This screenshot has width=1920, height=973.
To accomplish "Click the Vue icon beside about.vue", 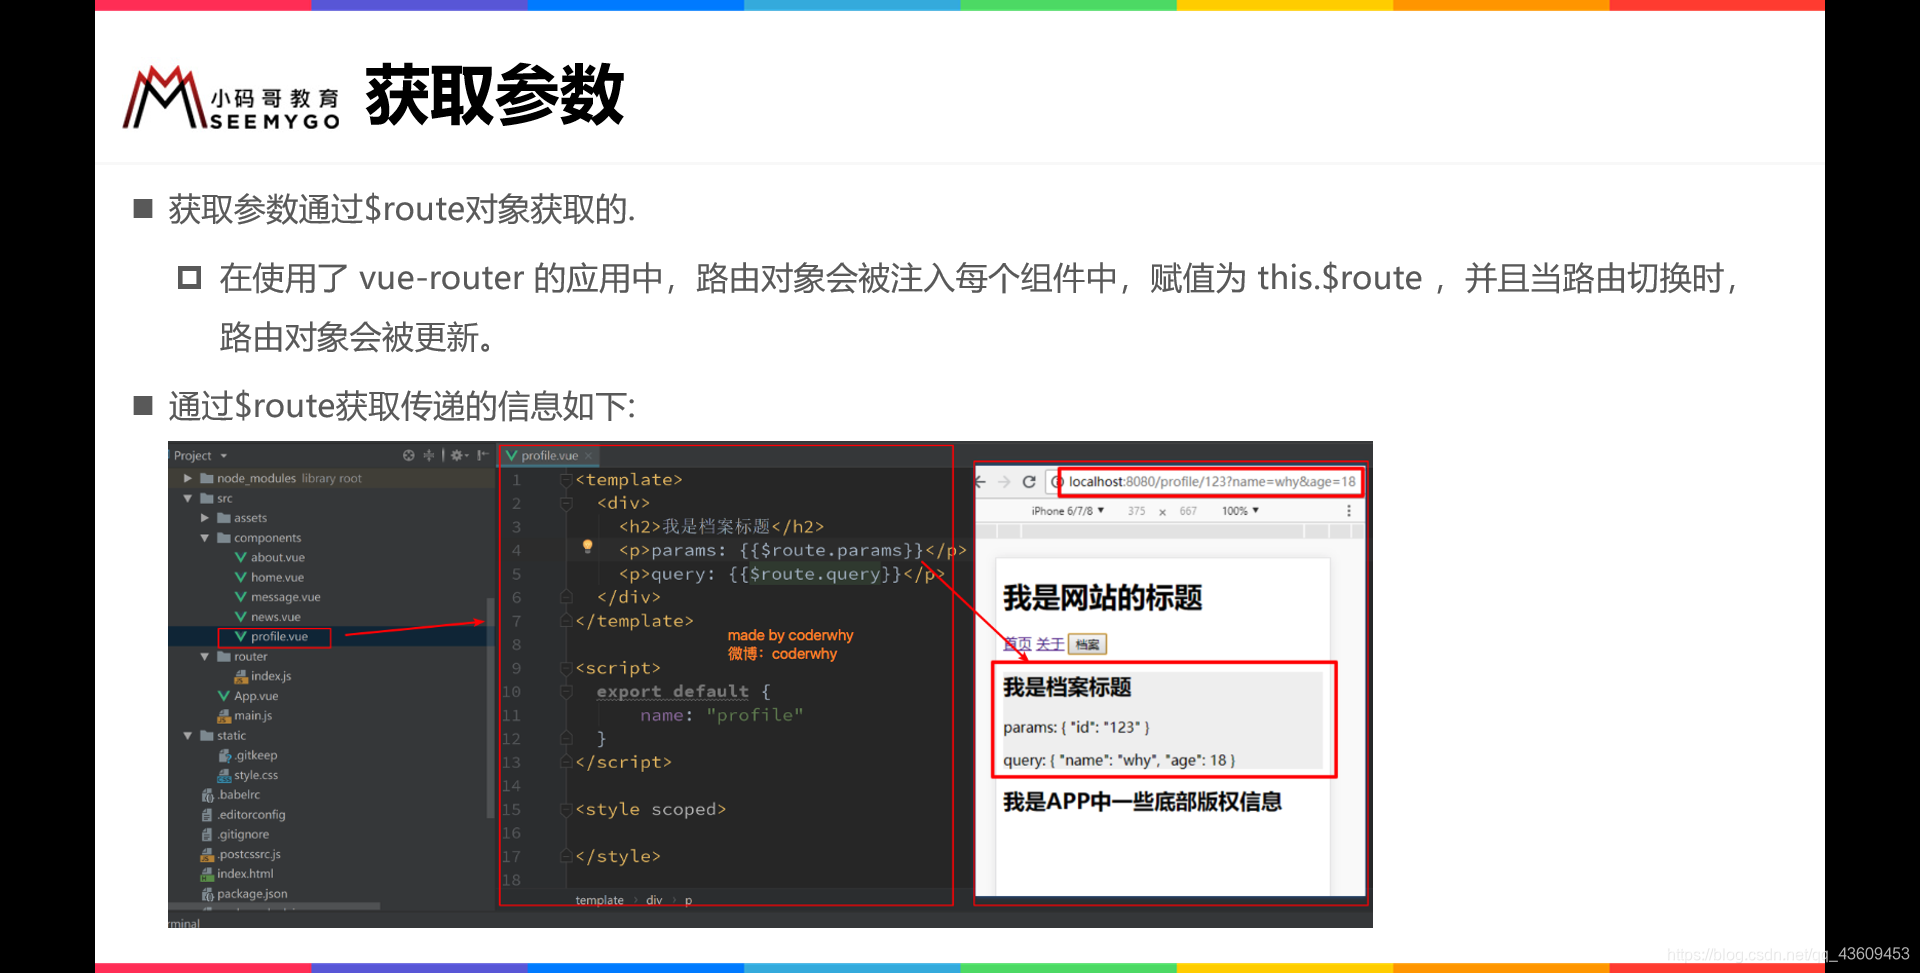I will [x=241, y=558].
